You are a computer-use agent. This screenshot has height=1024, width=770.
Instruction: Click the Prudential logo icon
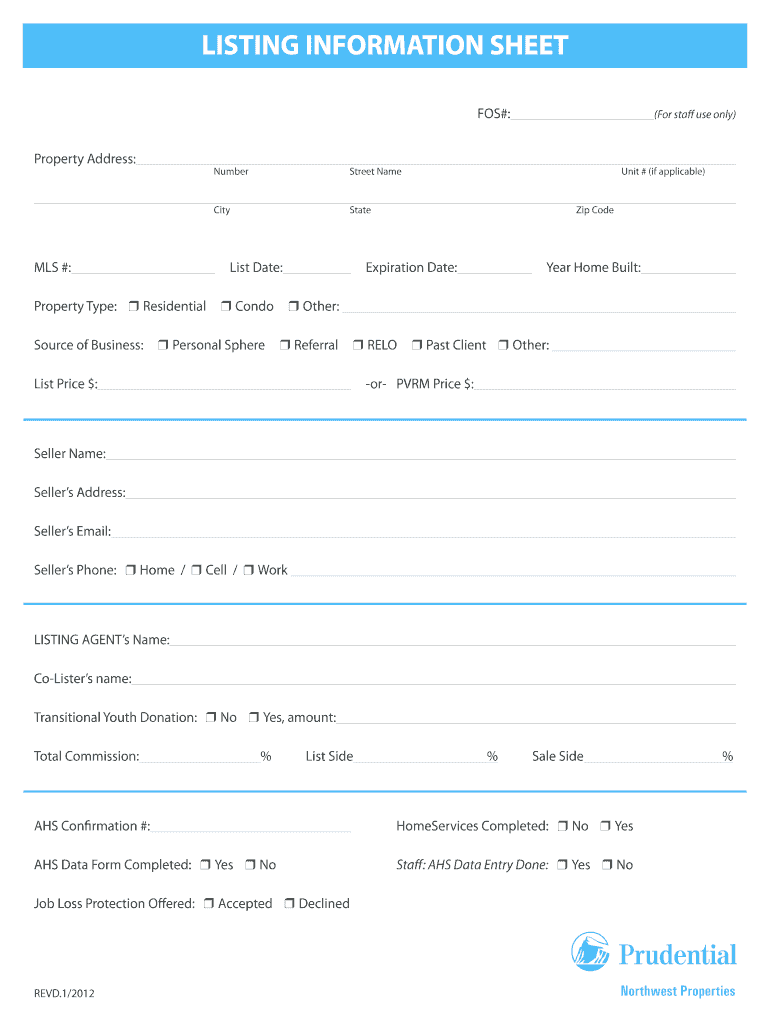[x=590, y=952]
